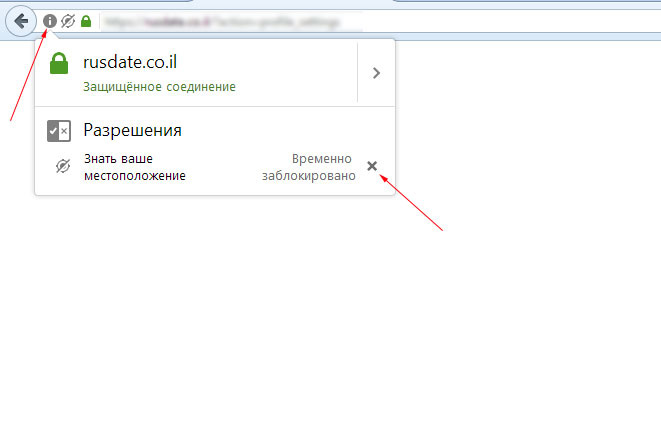Viewport: 661px width, 429px height.
Task: Click the empty right side of the address bar
Action: [500, 20]
